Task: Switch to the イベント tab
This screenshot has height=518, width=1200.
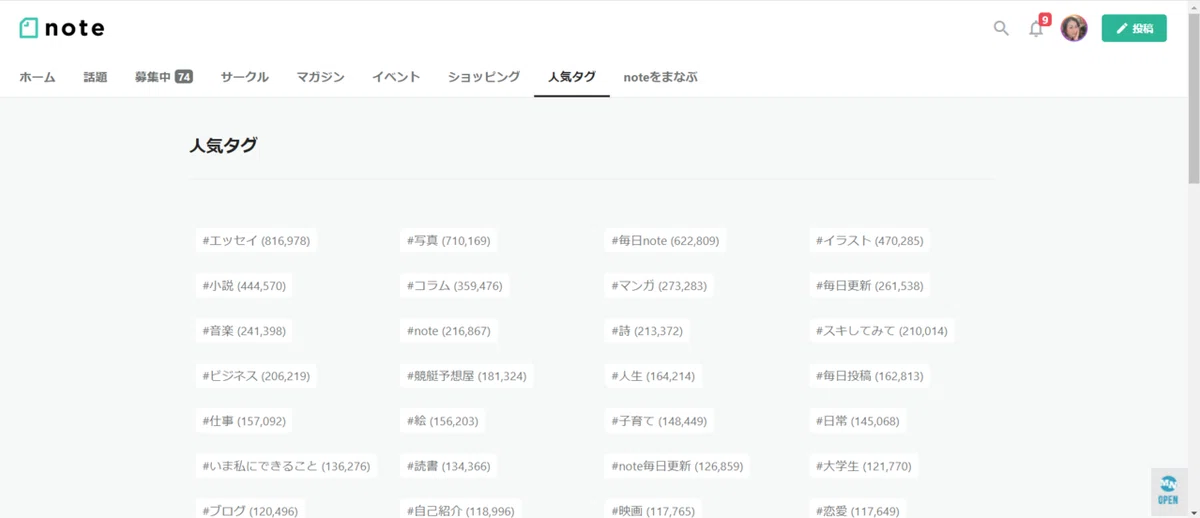Action: click(396, 77)
